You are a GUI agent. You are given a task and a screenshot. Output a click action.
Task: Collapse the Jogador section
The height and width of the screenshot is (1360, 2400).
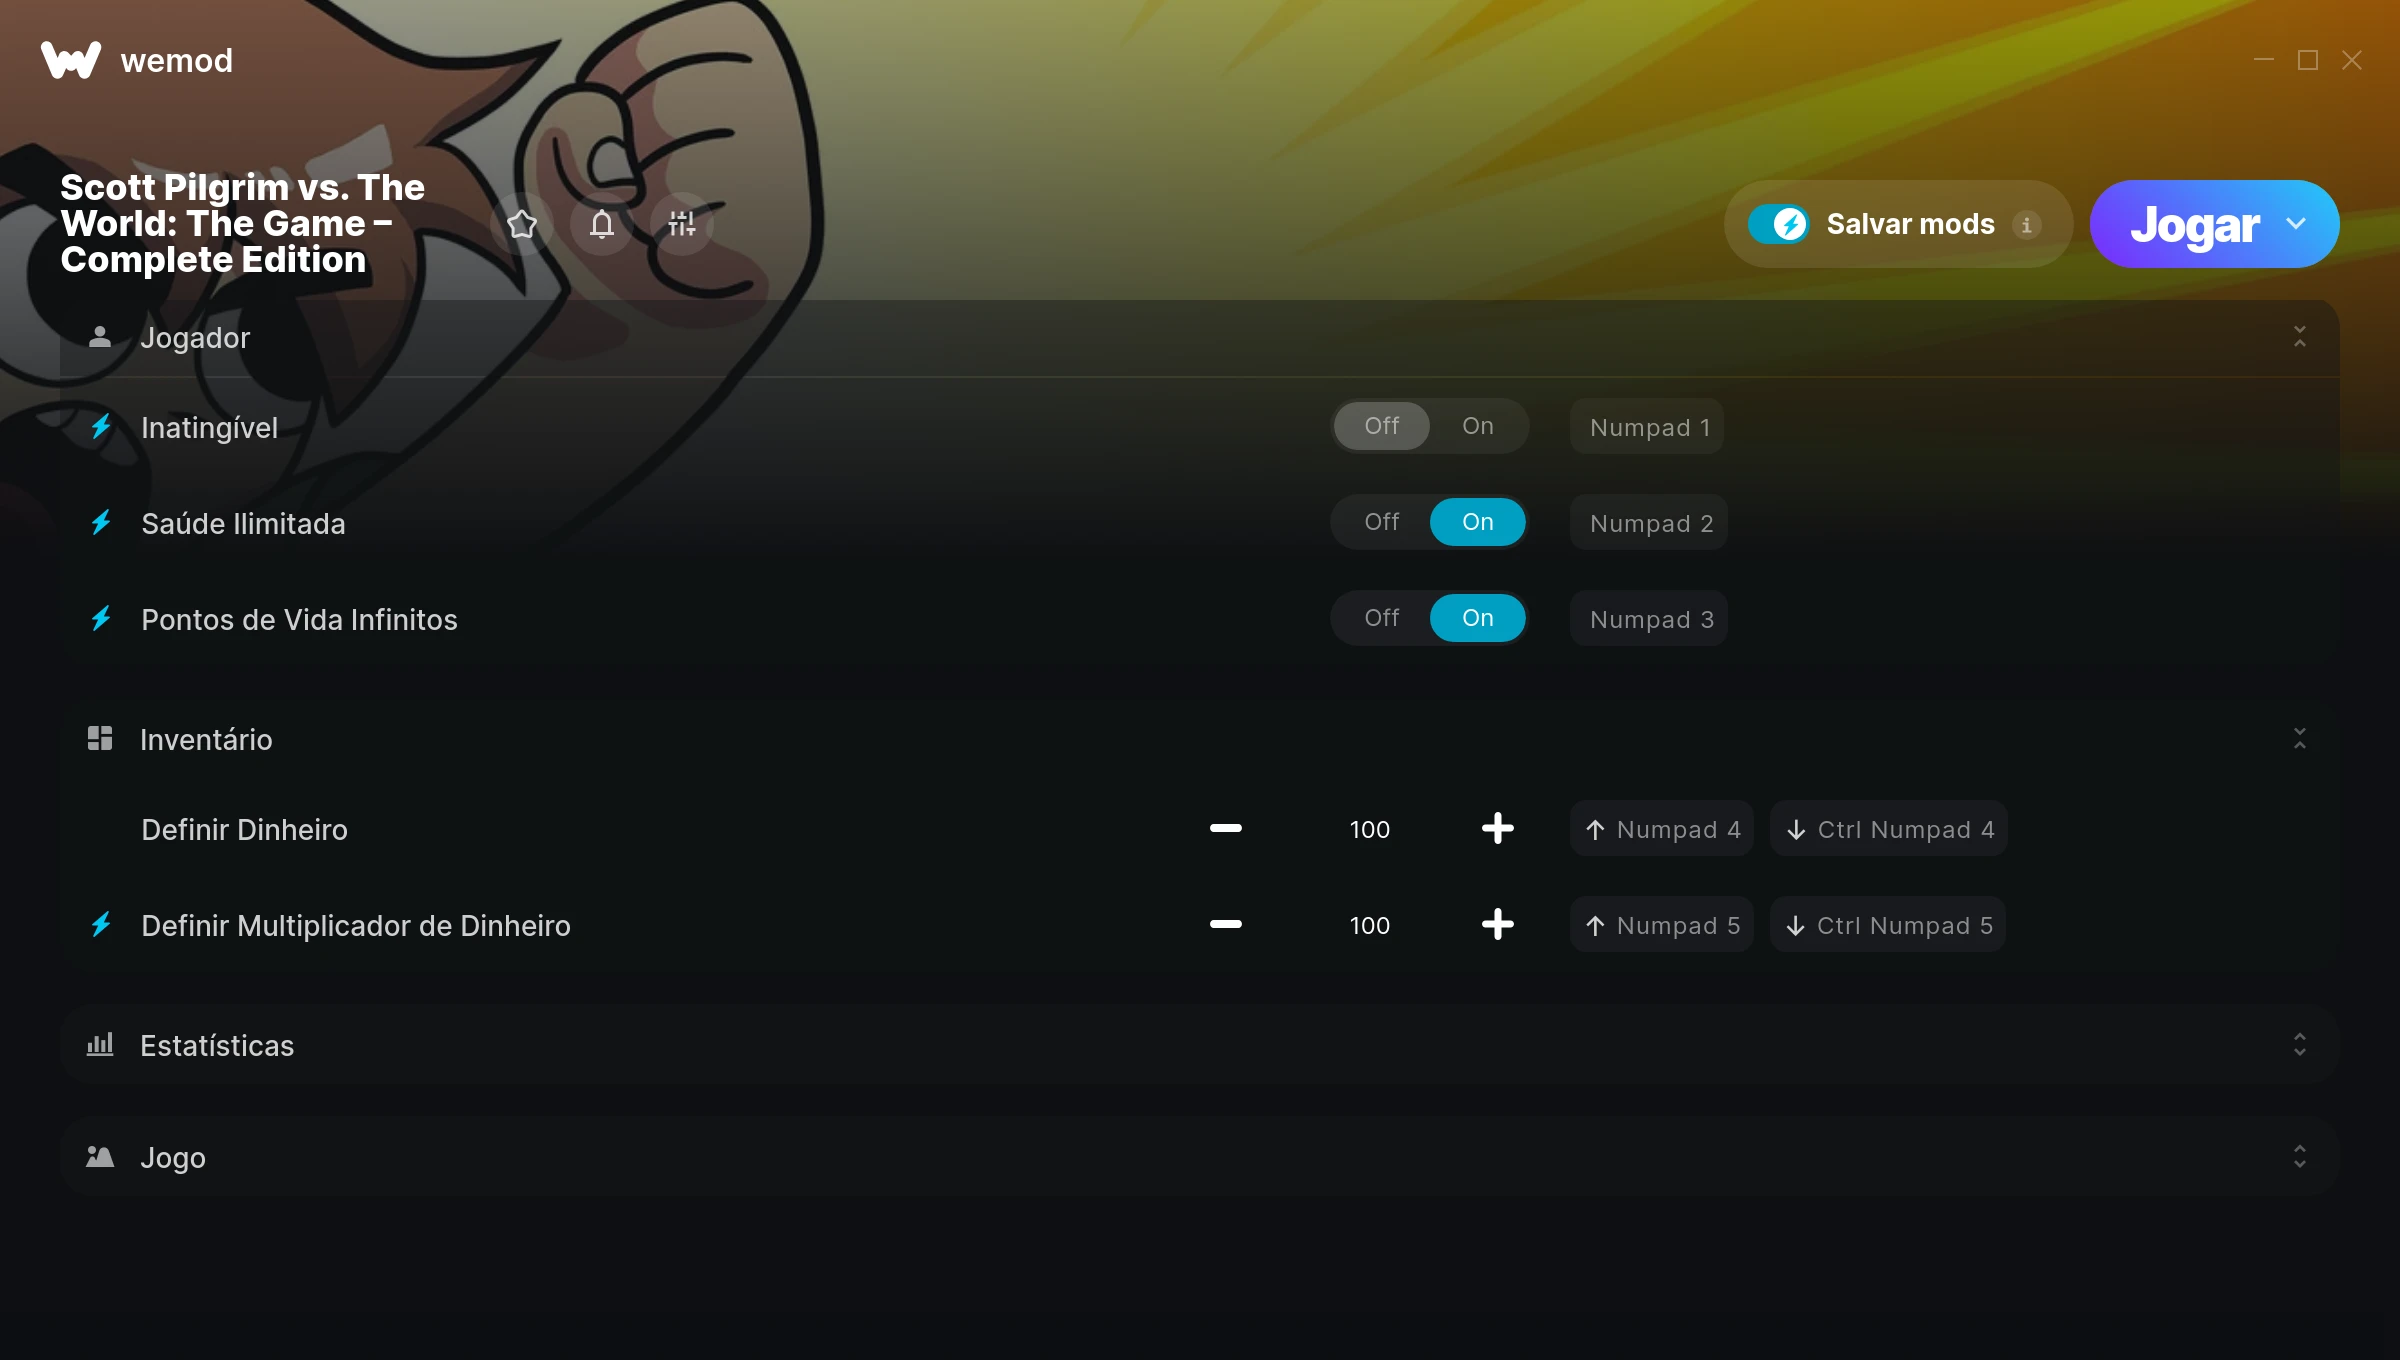click(x=2300, y=337)
